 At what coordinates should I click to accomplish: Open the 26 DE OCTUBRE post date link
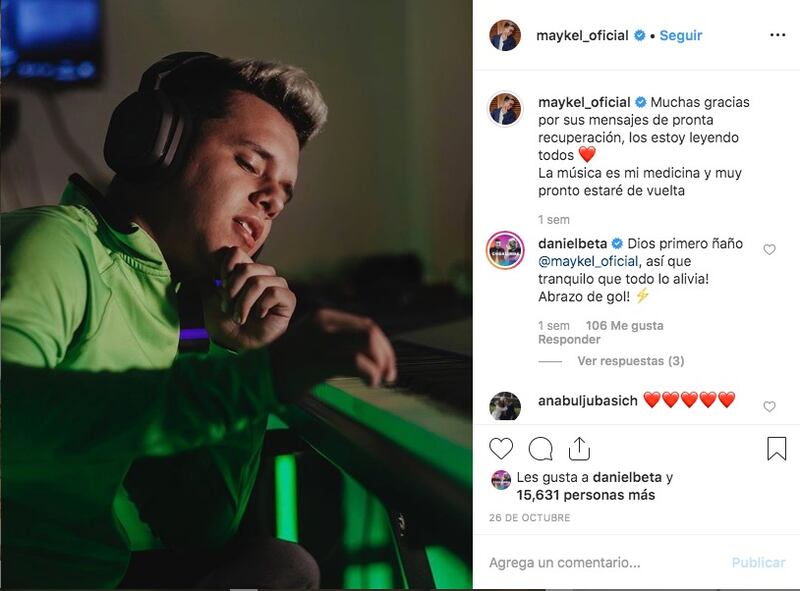point(530,518)
